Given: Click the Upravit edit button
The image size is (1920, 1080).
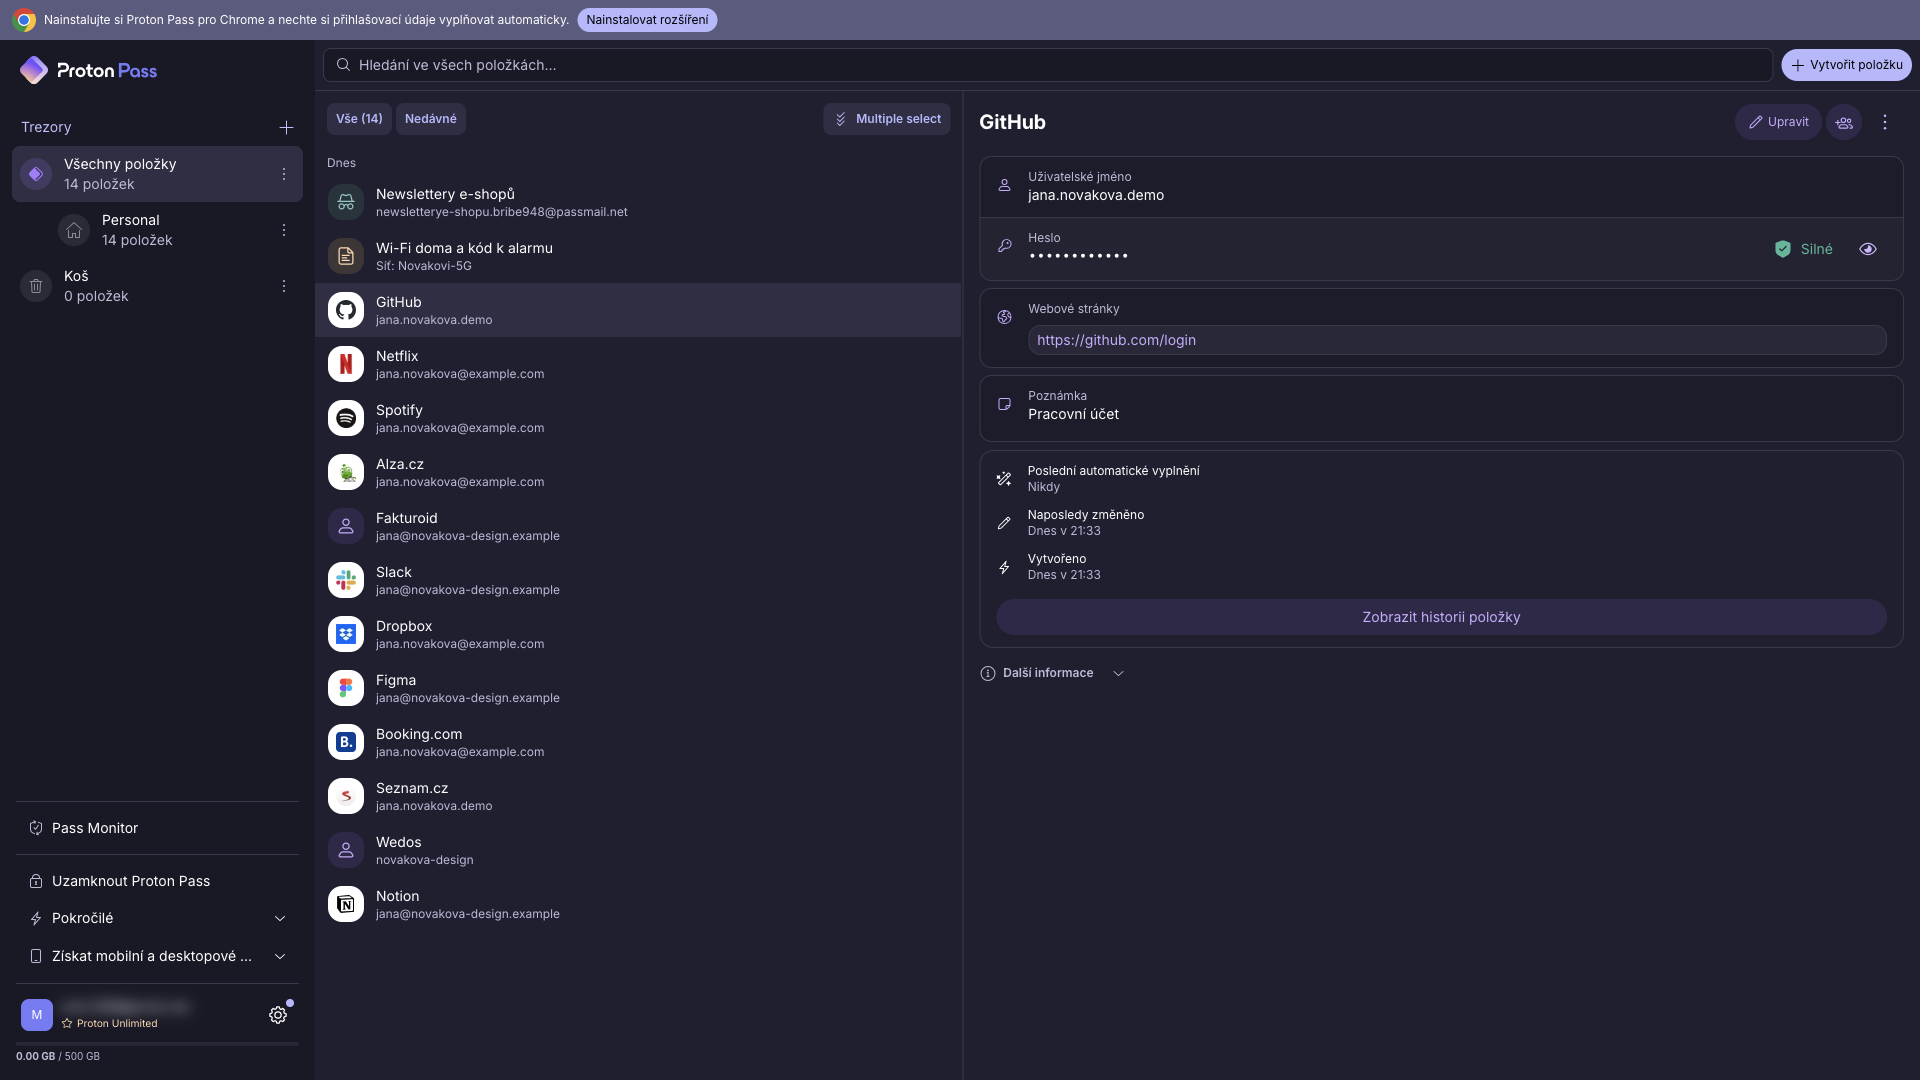Looking at the screenshot, I should 1778,122.
